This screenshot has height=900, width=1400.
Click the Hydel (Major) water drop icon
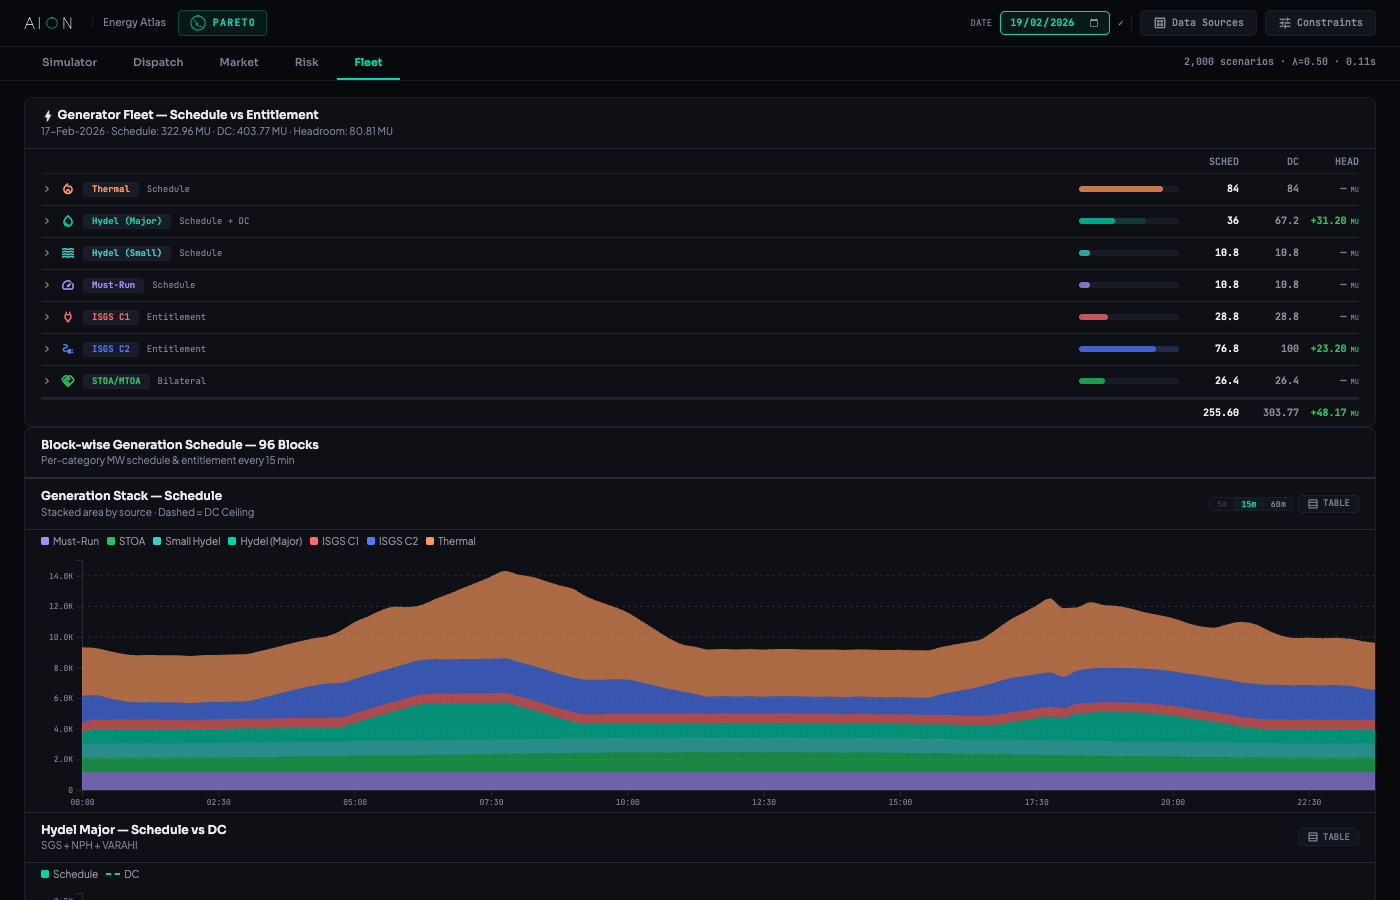66,220
